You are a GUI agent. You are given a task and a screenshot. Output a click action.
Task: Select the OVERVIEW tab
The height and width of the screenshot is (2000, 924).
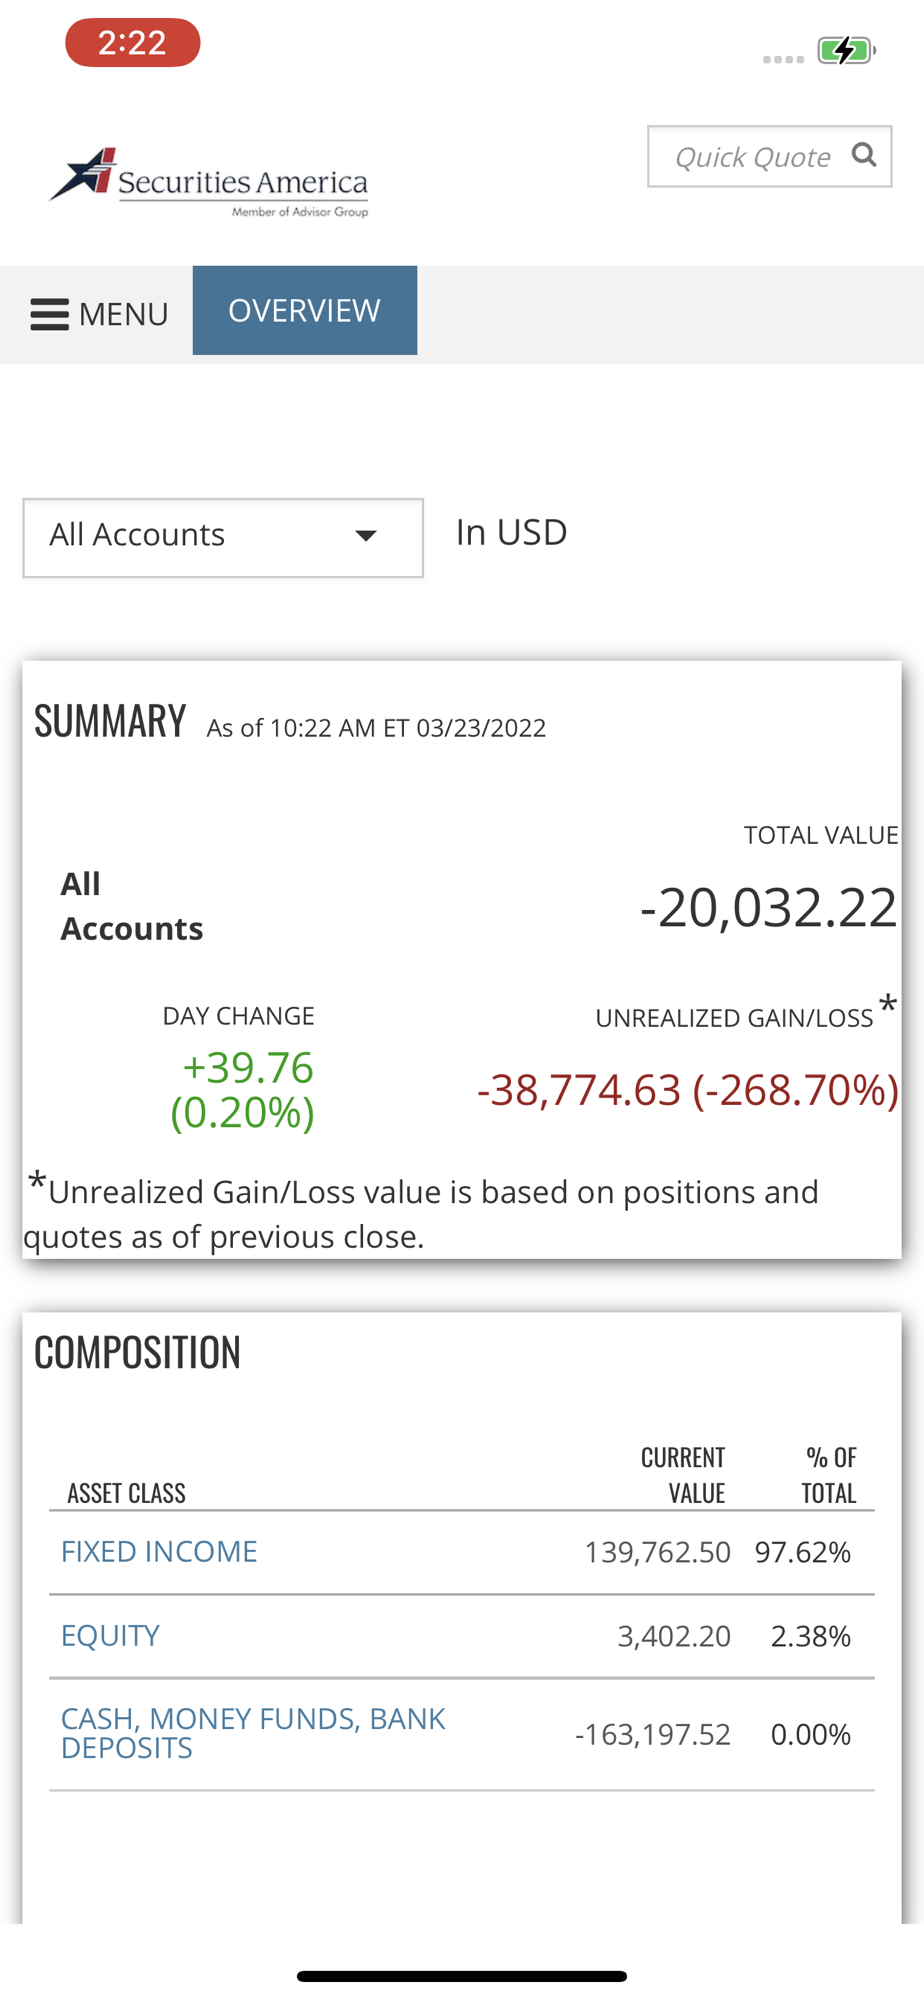coord(304,310)
